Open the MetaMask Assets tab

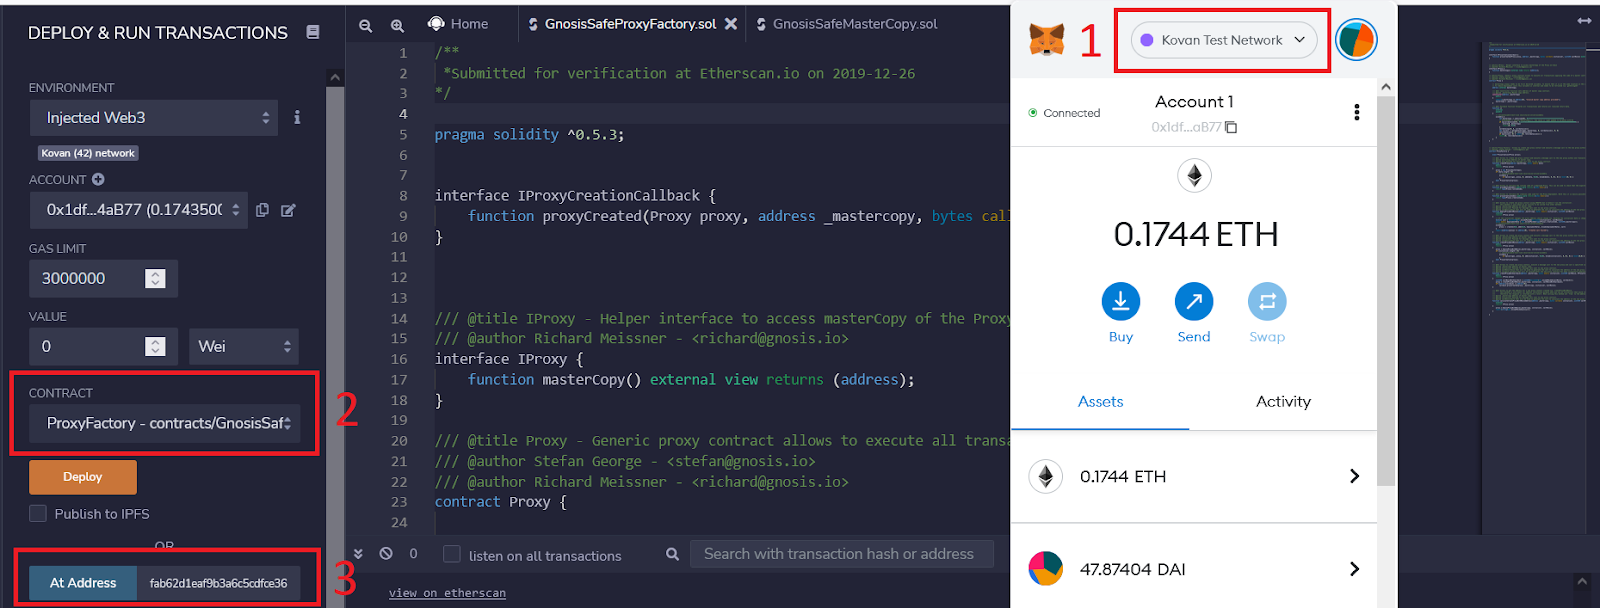point(1100,401)
